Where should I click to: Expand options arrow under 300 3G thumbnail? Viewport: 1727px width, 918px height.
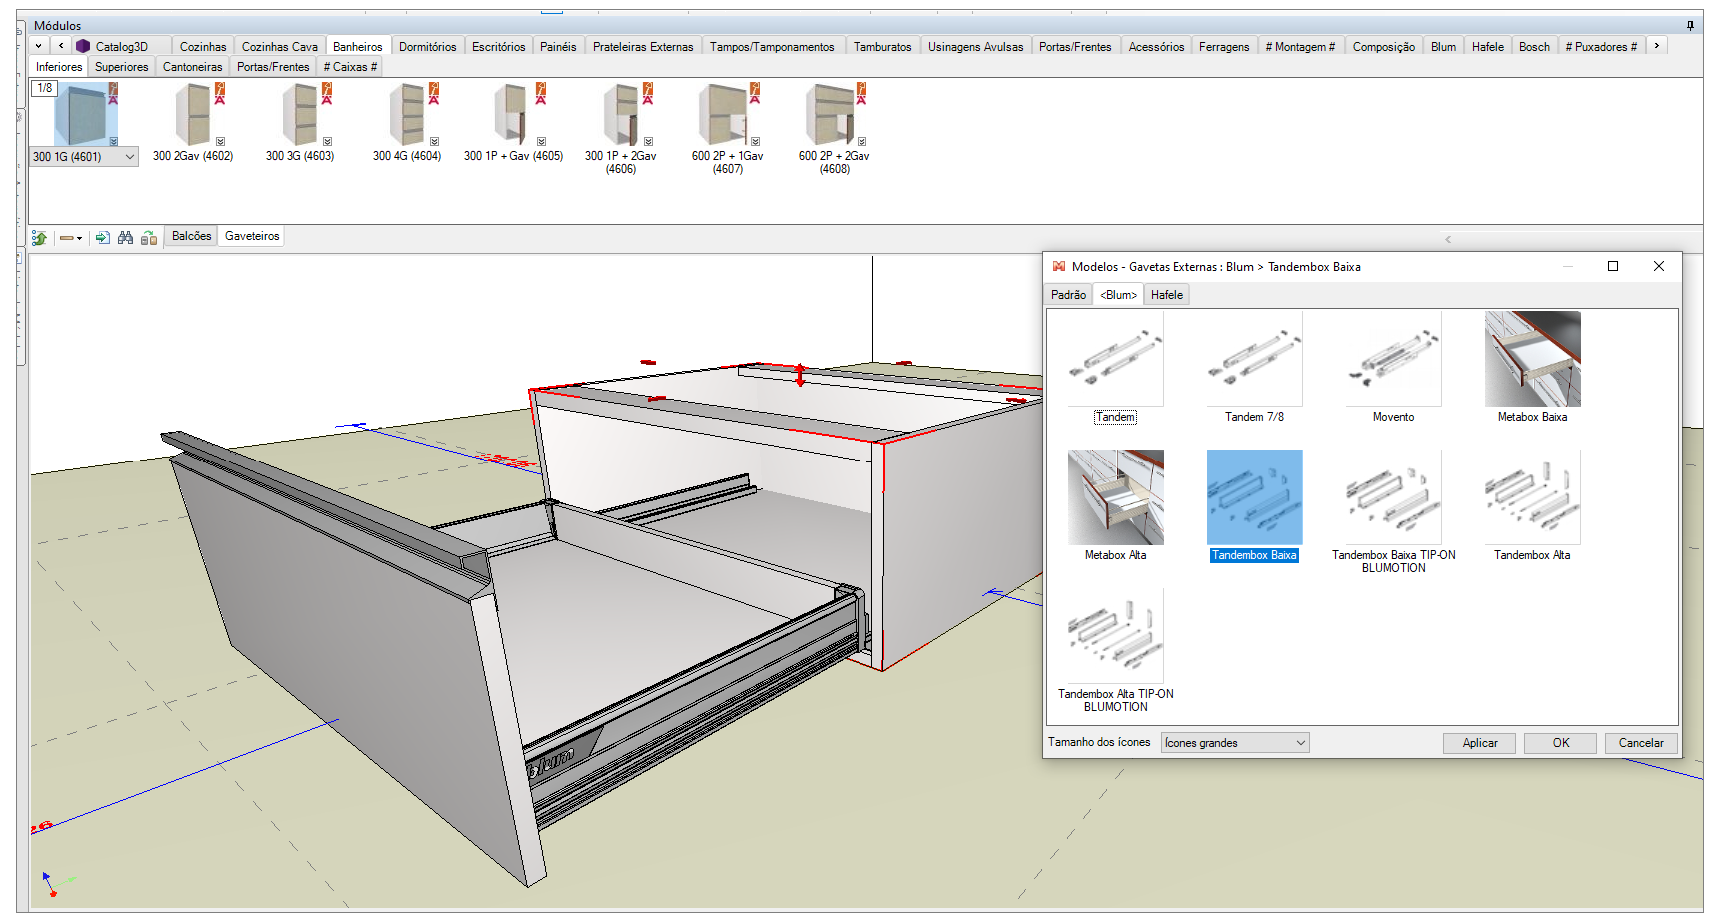coord(328,142)
